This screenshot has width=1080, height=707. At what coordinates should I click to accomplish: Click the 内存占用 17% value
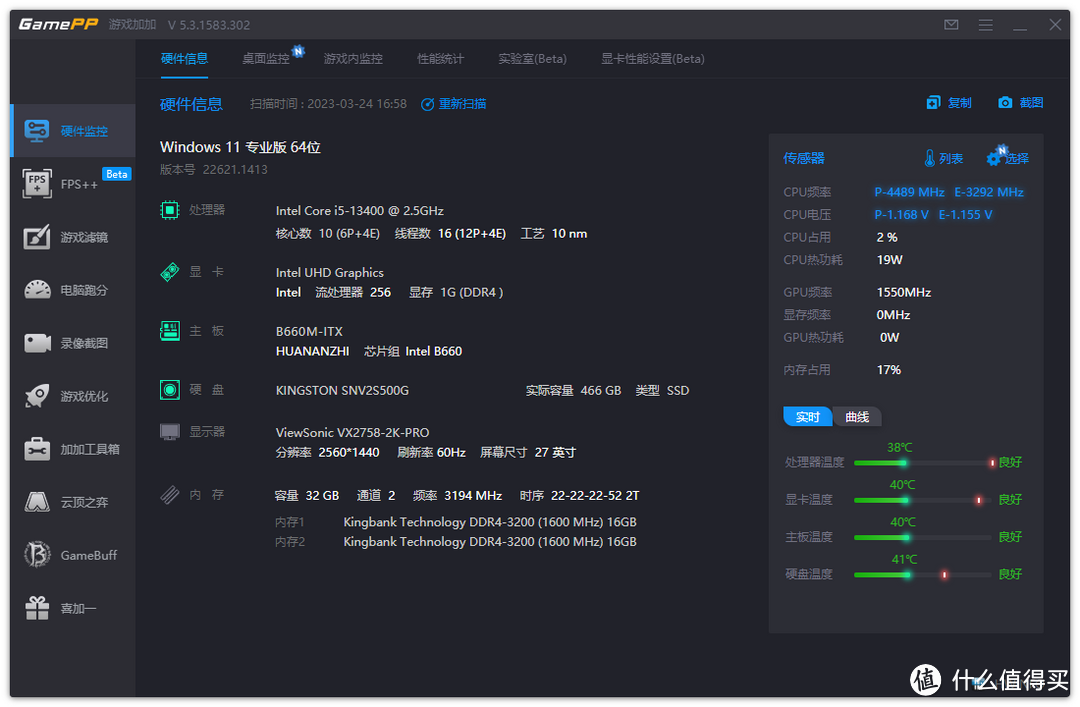889,370
